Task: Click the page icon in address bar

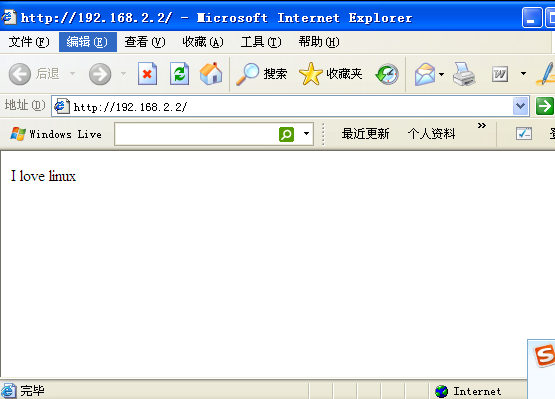Action: [62, 106]
